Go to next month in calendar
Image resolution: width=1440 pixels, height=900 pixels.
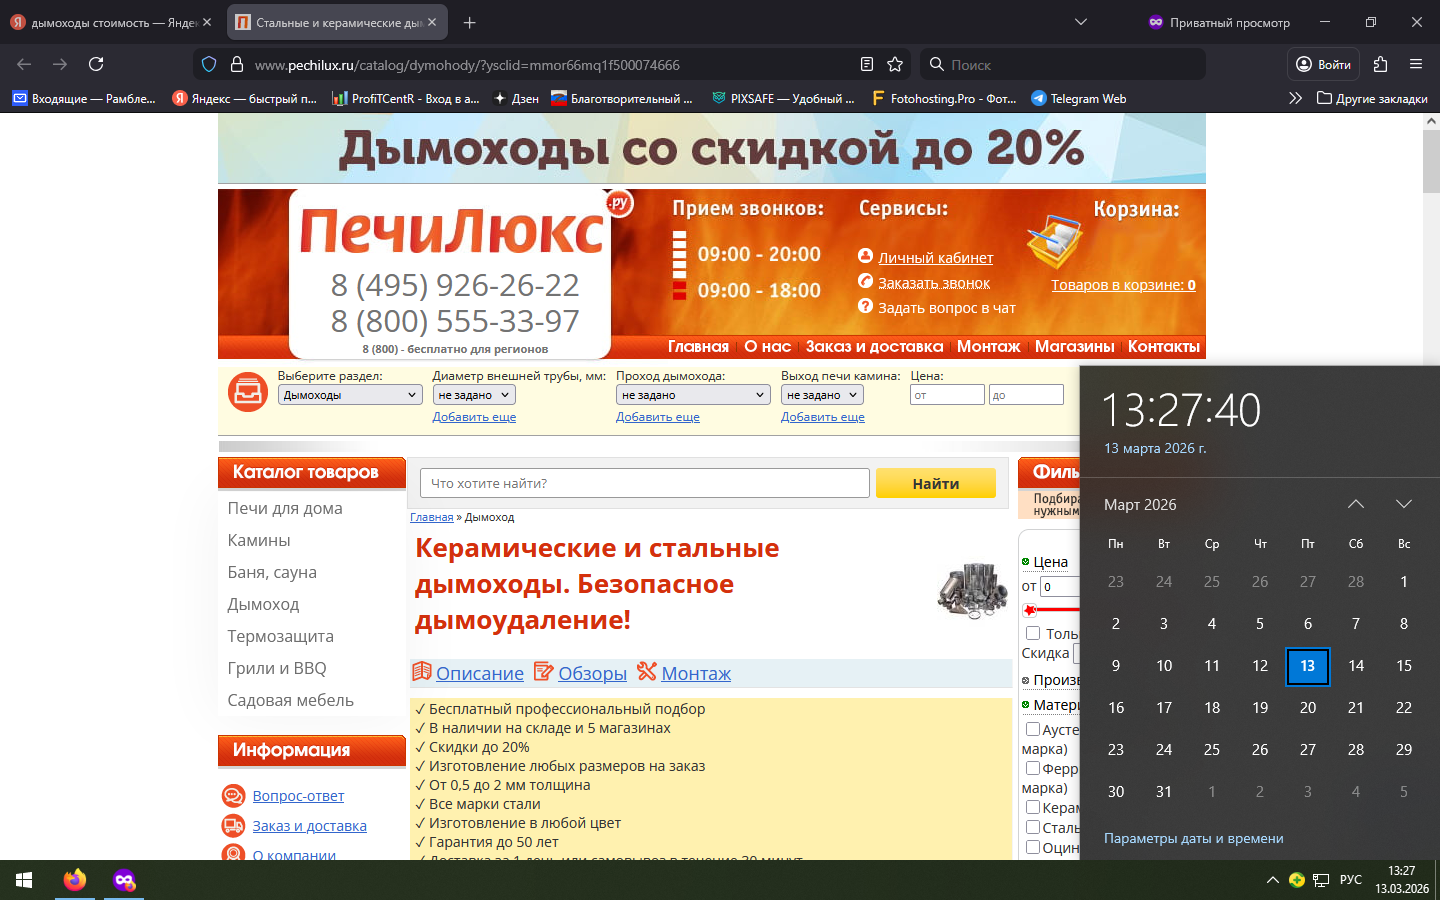click(1404, 504)
